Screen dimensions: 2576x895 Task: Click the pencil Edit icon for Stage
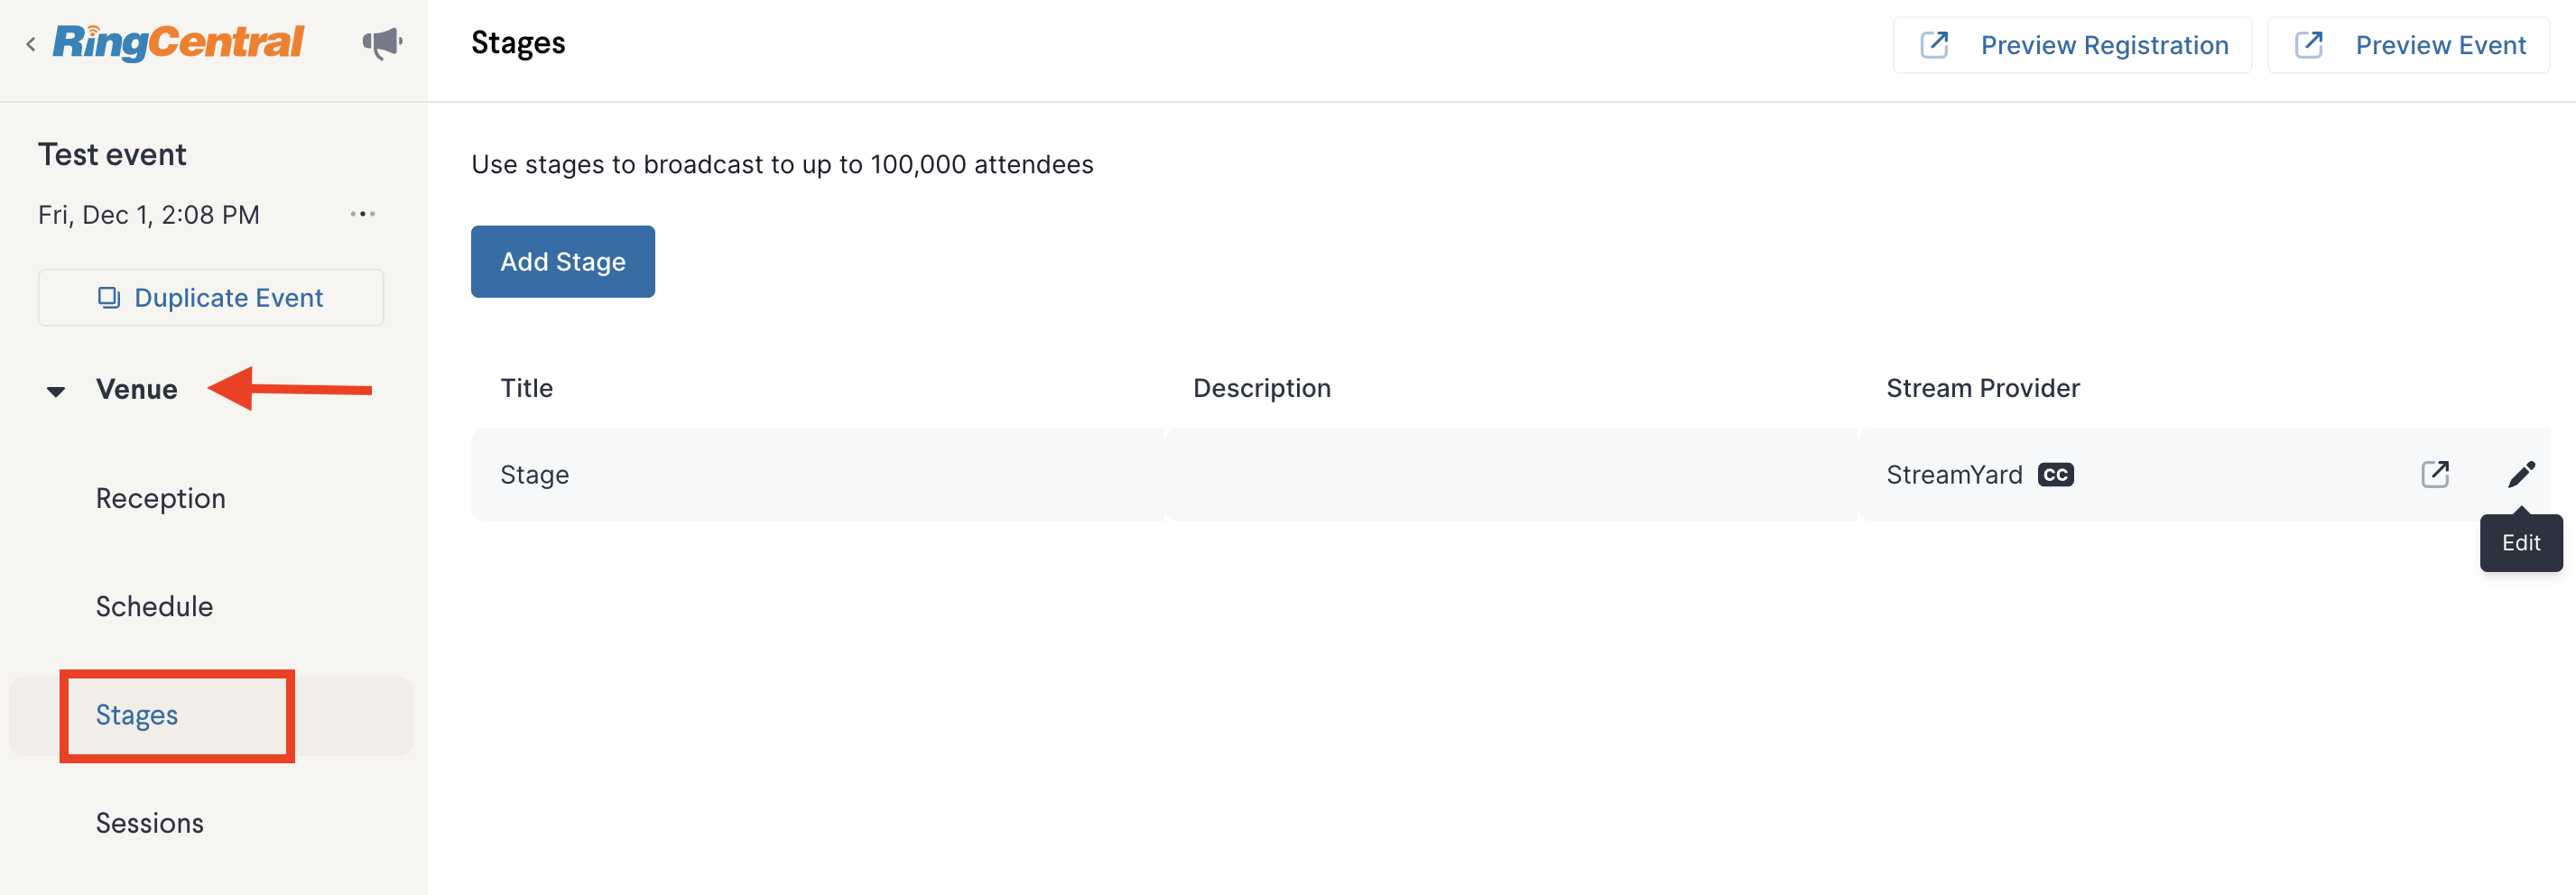[x=2521, y=474]
